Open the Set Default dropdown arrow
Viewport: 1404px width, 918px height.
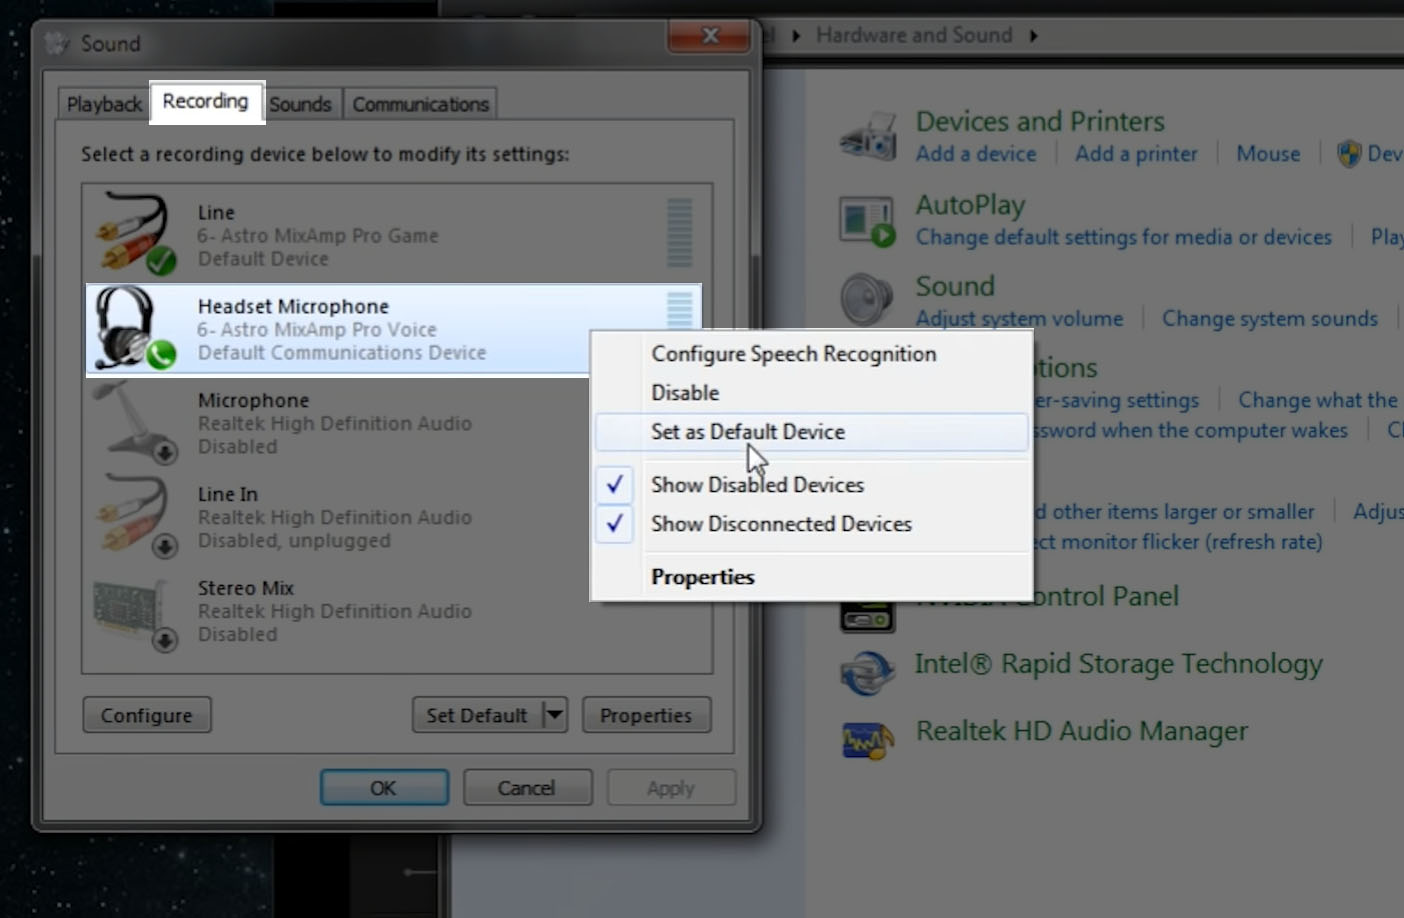click(x=555, y=715)
